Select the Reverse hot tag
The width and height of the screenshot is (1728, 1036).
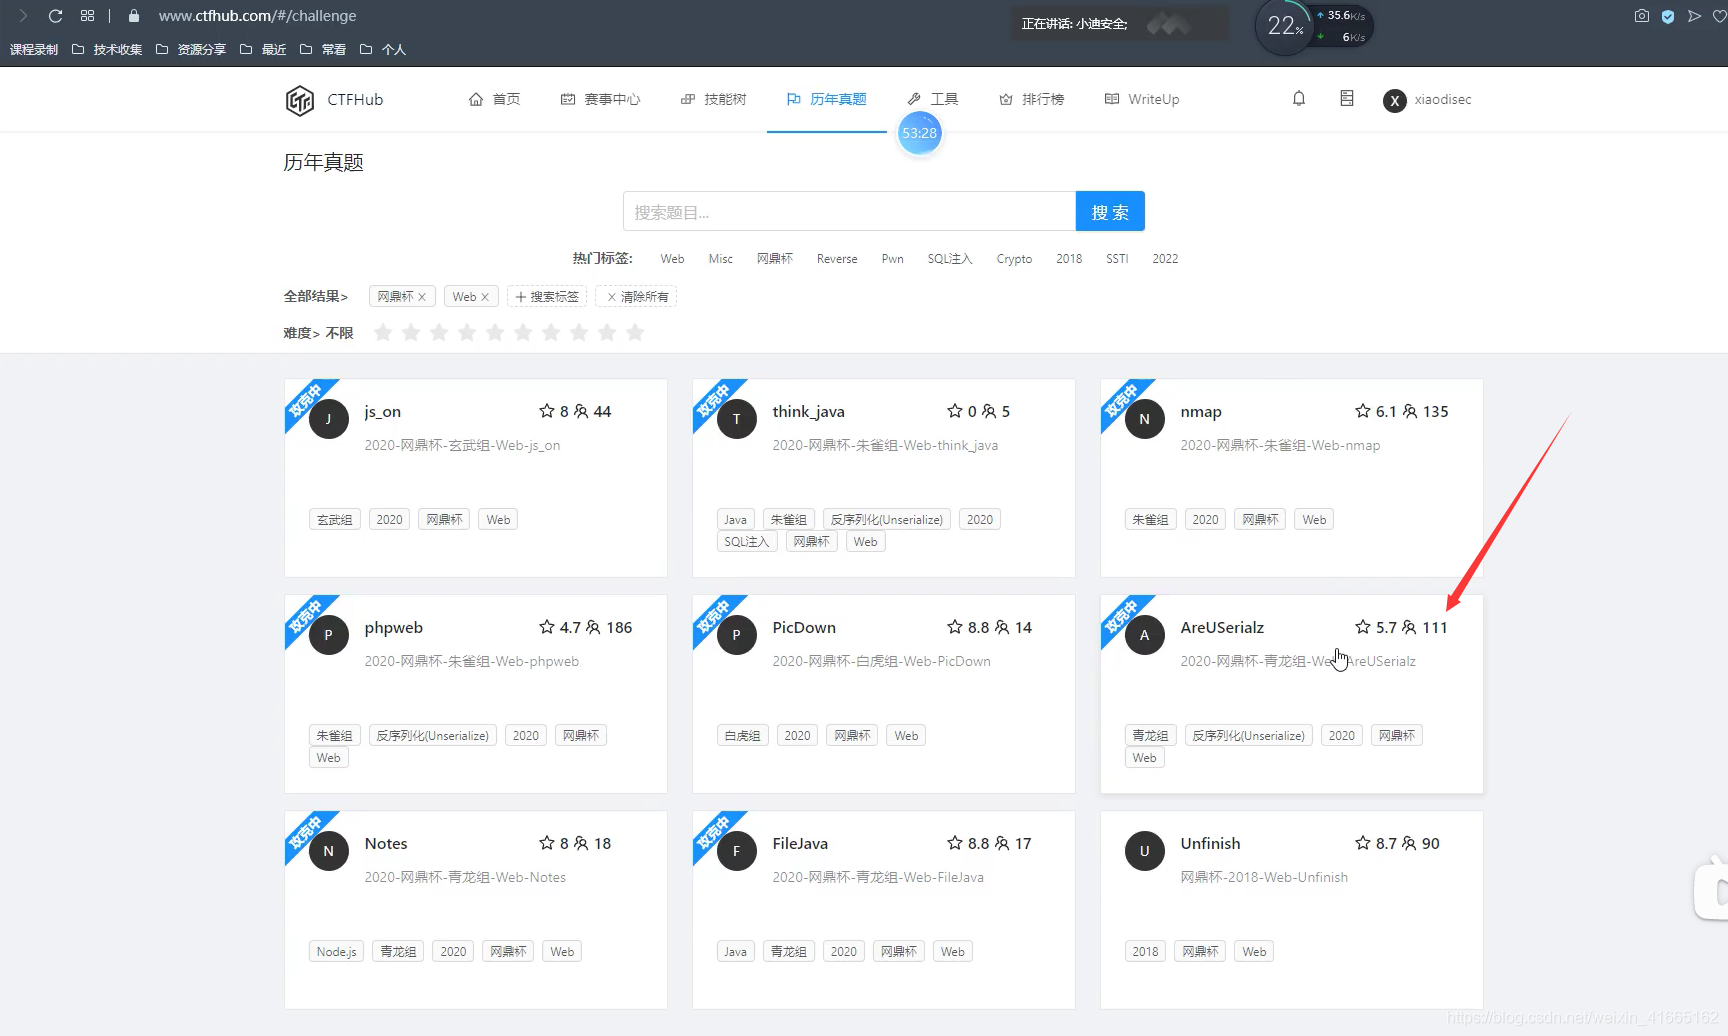coord(837,259)
